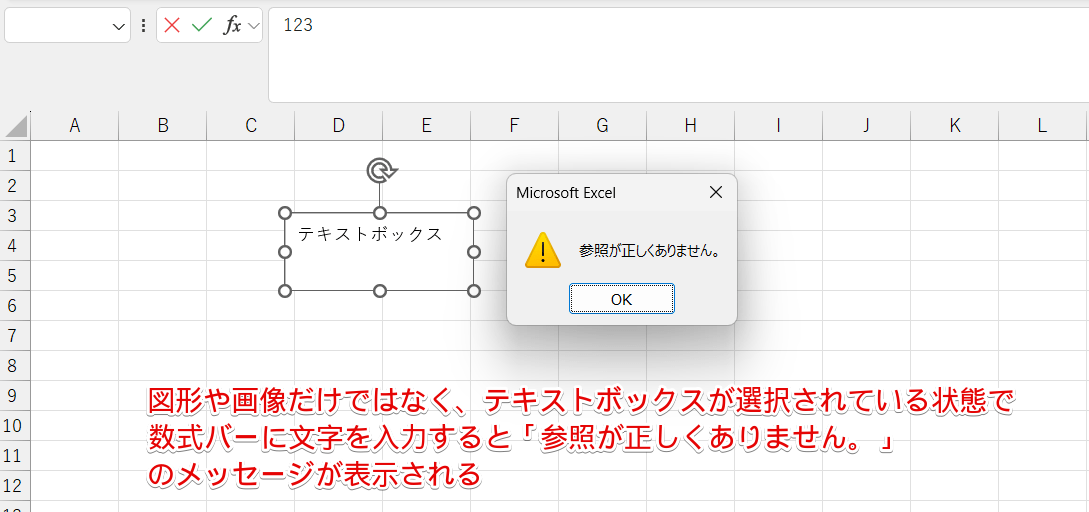The height and width of the screenshot is (512, 1089).
Task: Click the Select All corner triangle
Action: click(15, 126)
